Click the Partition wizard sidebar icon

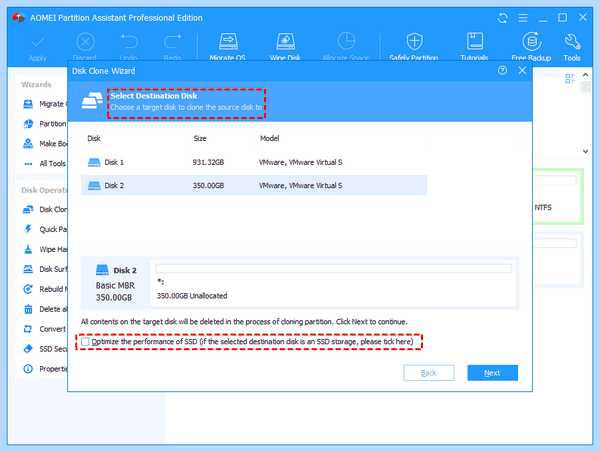click(x=28, y=124)
